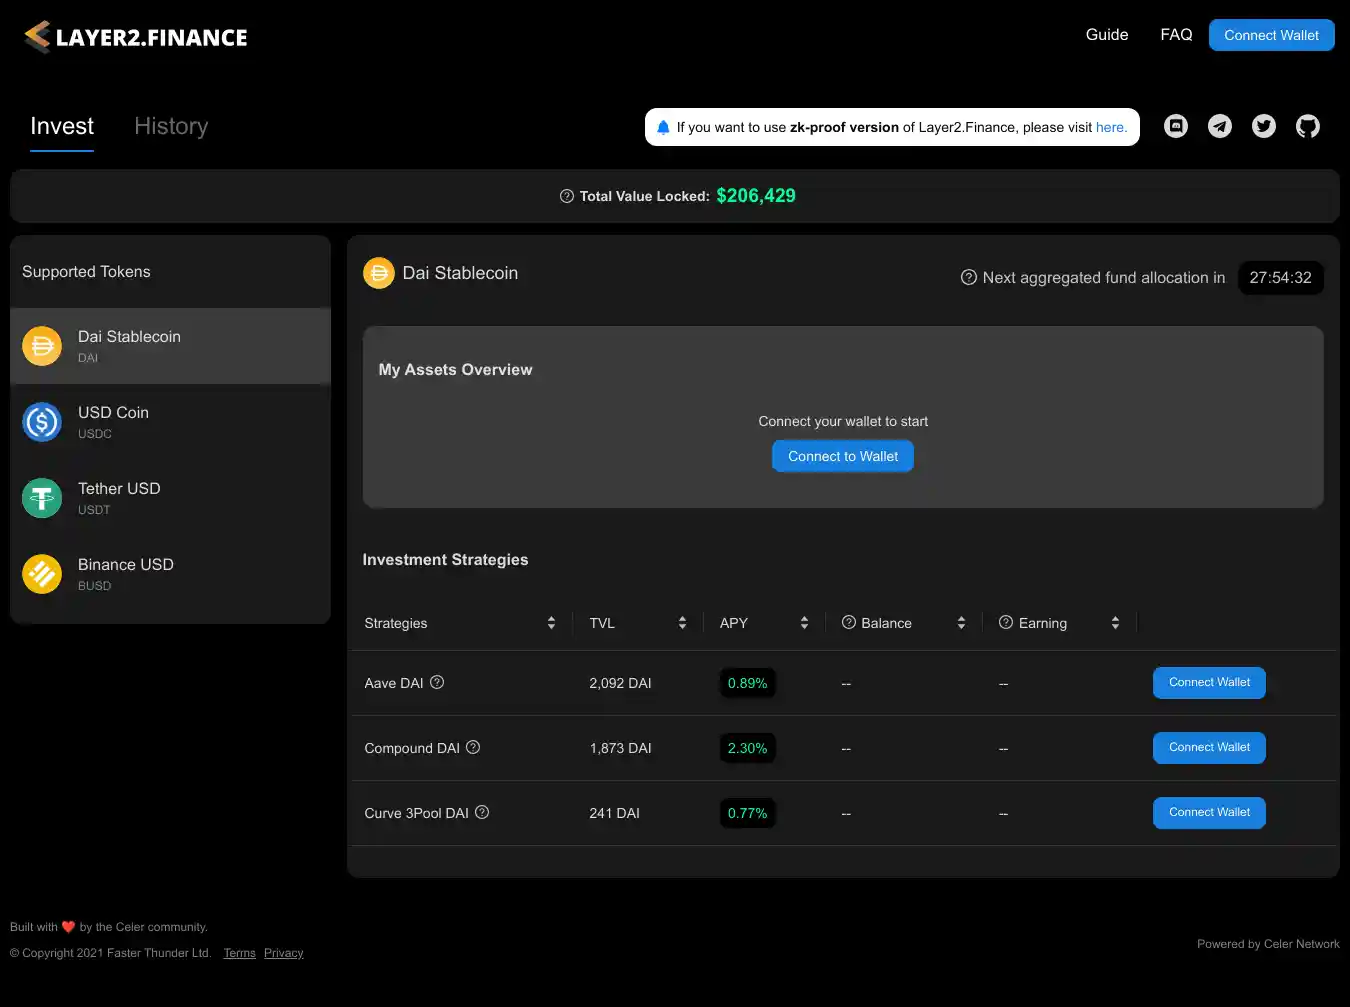Click the Total Value Locked help icon
Screen dimensions: 1350x1007
[x=567, y=196]
